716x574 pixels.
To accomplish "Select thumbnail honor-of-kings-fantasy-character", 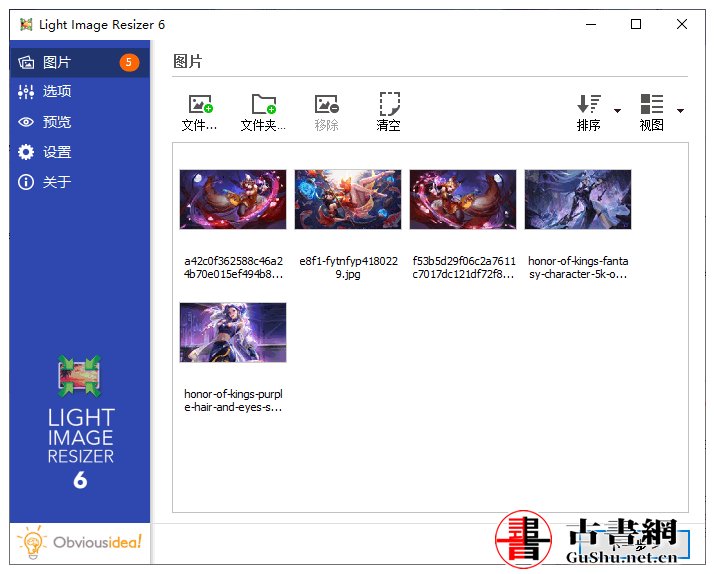I will pyautogui.click(x=578, y=200).
